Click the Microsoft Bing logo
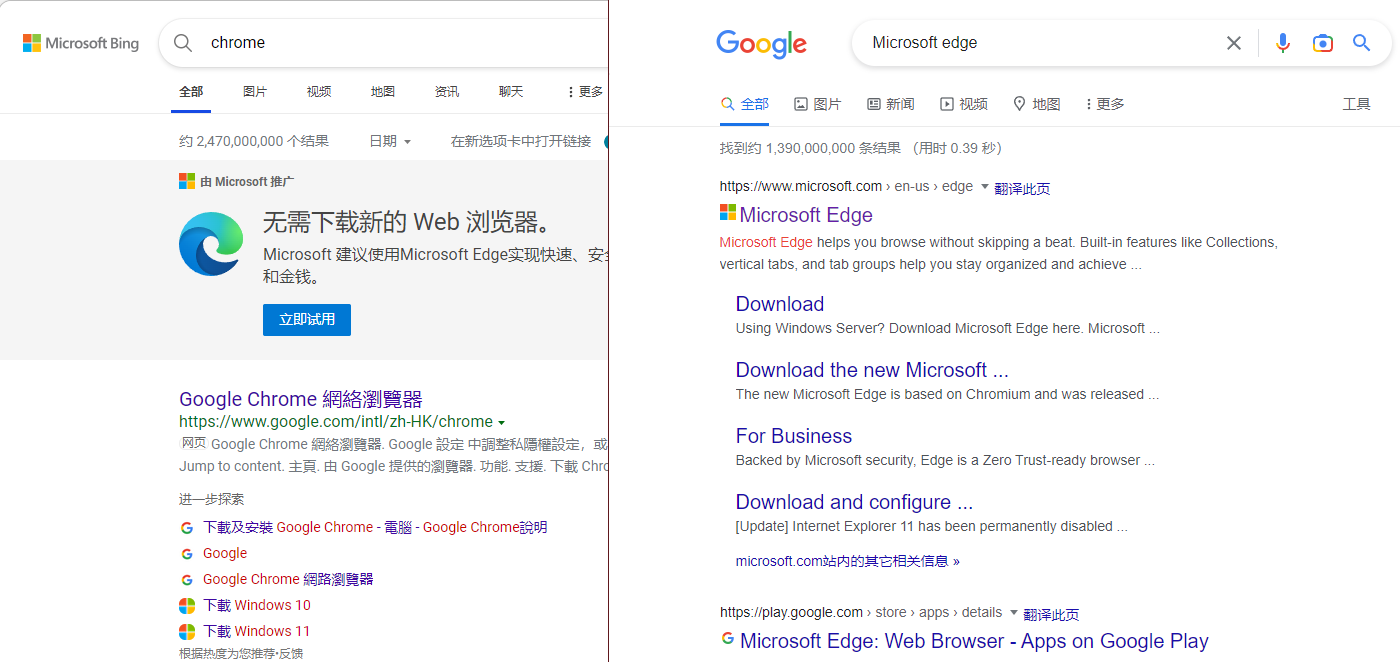 (81, 43)
